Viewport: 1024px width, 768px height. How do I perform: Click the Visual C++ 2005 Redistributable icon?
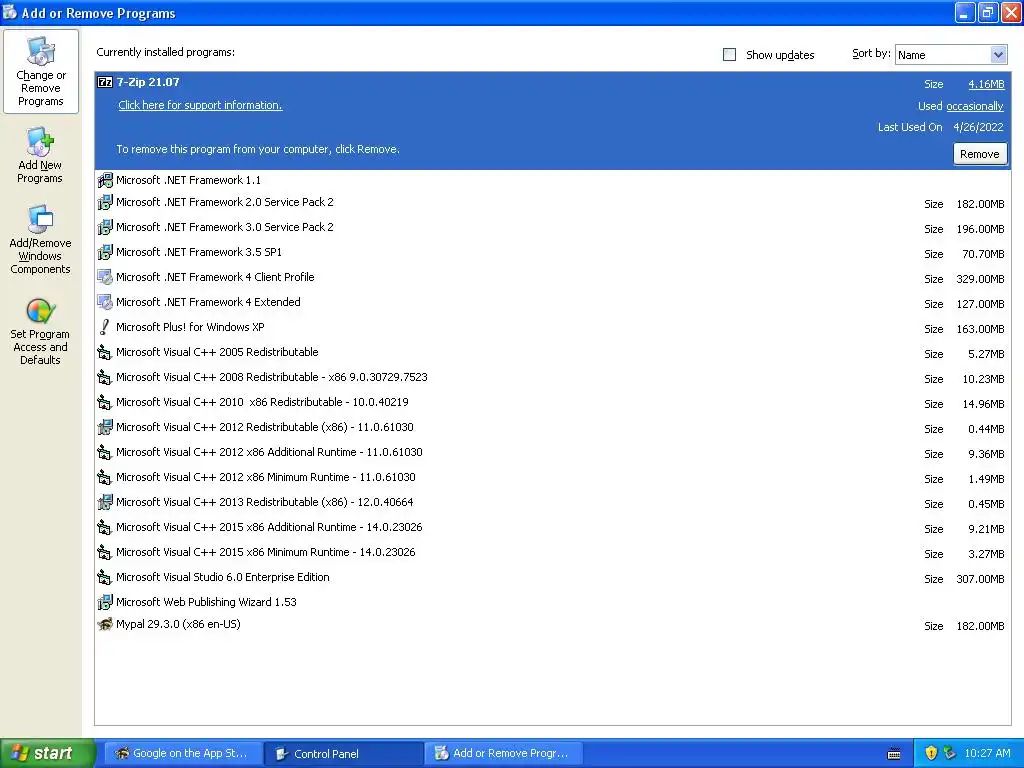click(x=104, y=352)
